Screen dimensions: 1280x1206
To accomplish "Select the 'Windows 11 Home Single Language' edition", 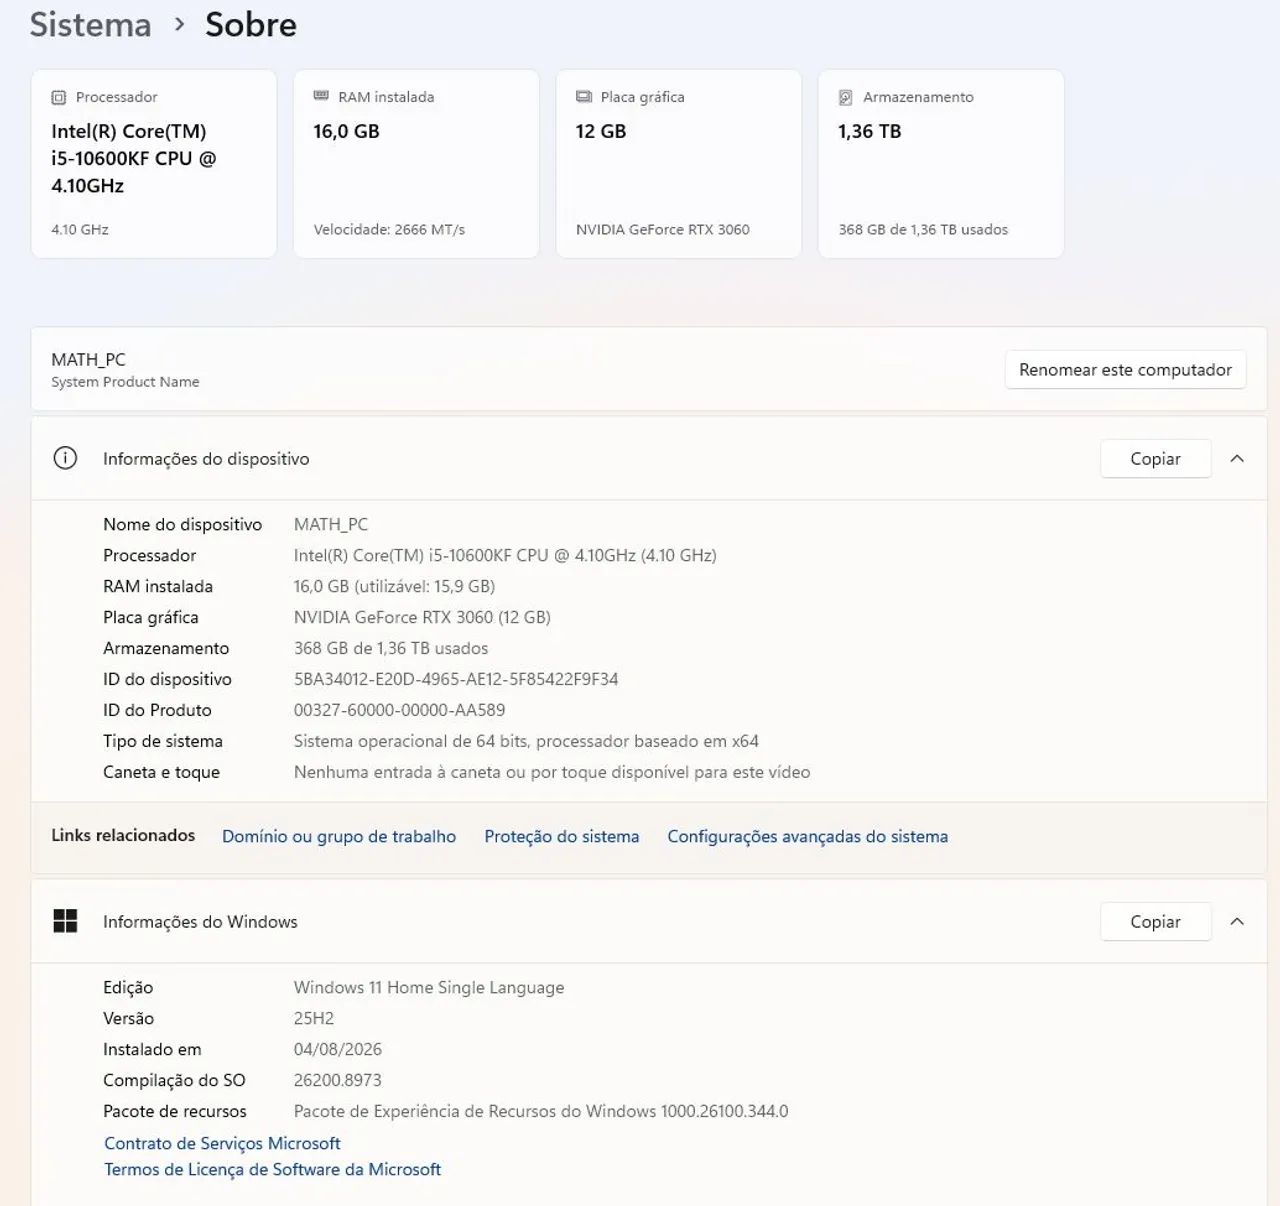I will coord(429,987).
